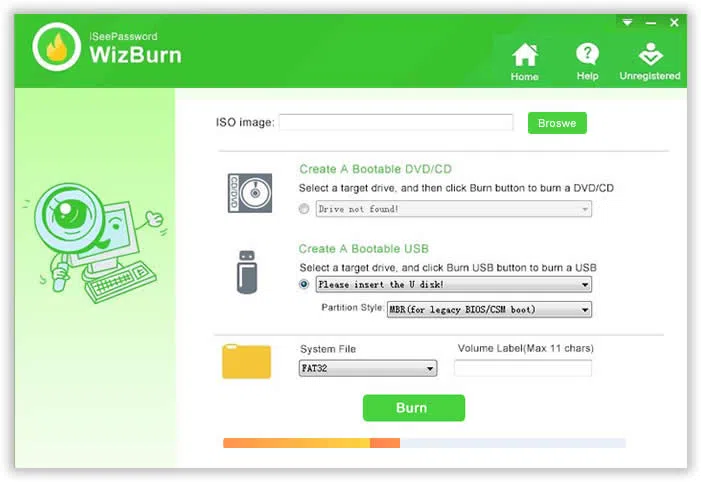The height and width of the screenshot is (482, 701).
Task: Click into the Volume Label text field
Action: pyautogui.click(x=522, y=368)
